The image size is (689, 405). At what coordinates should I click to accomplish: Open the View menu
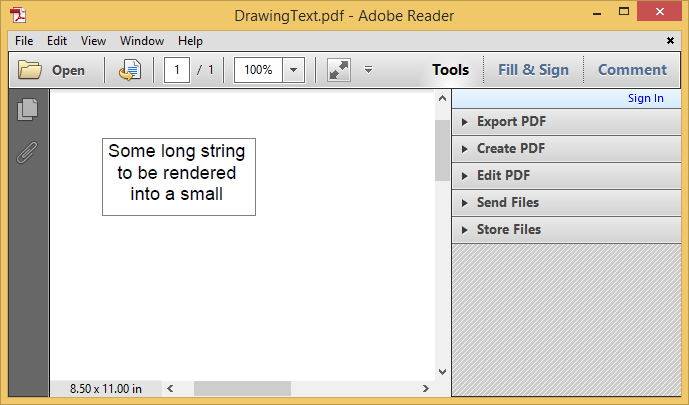[x=93, y=41]
